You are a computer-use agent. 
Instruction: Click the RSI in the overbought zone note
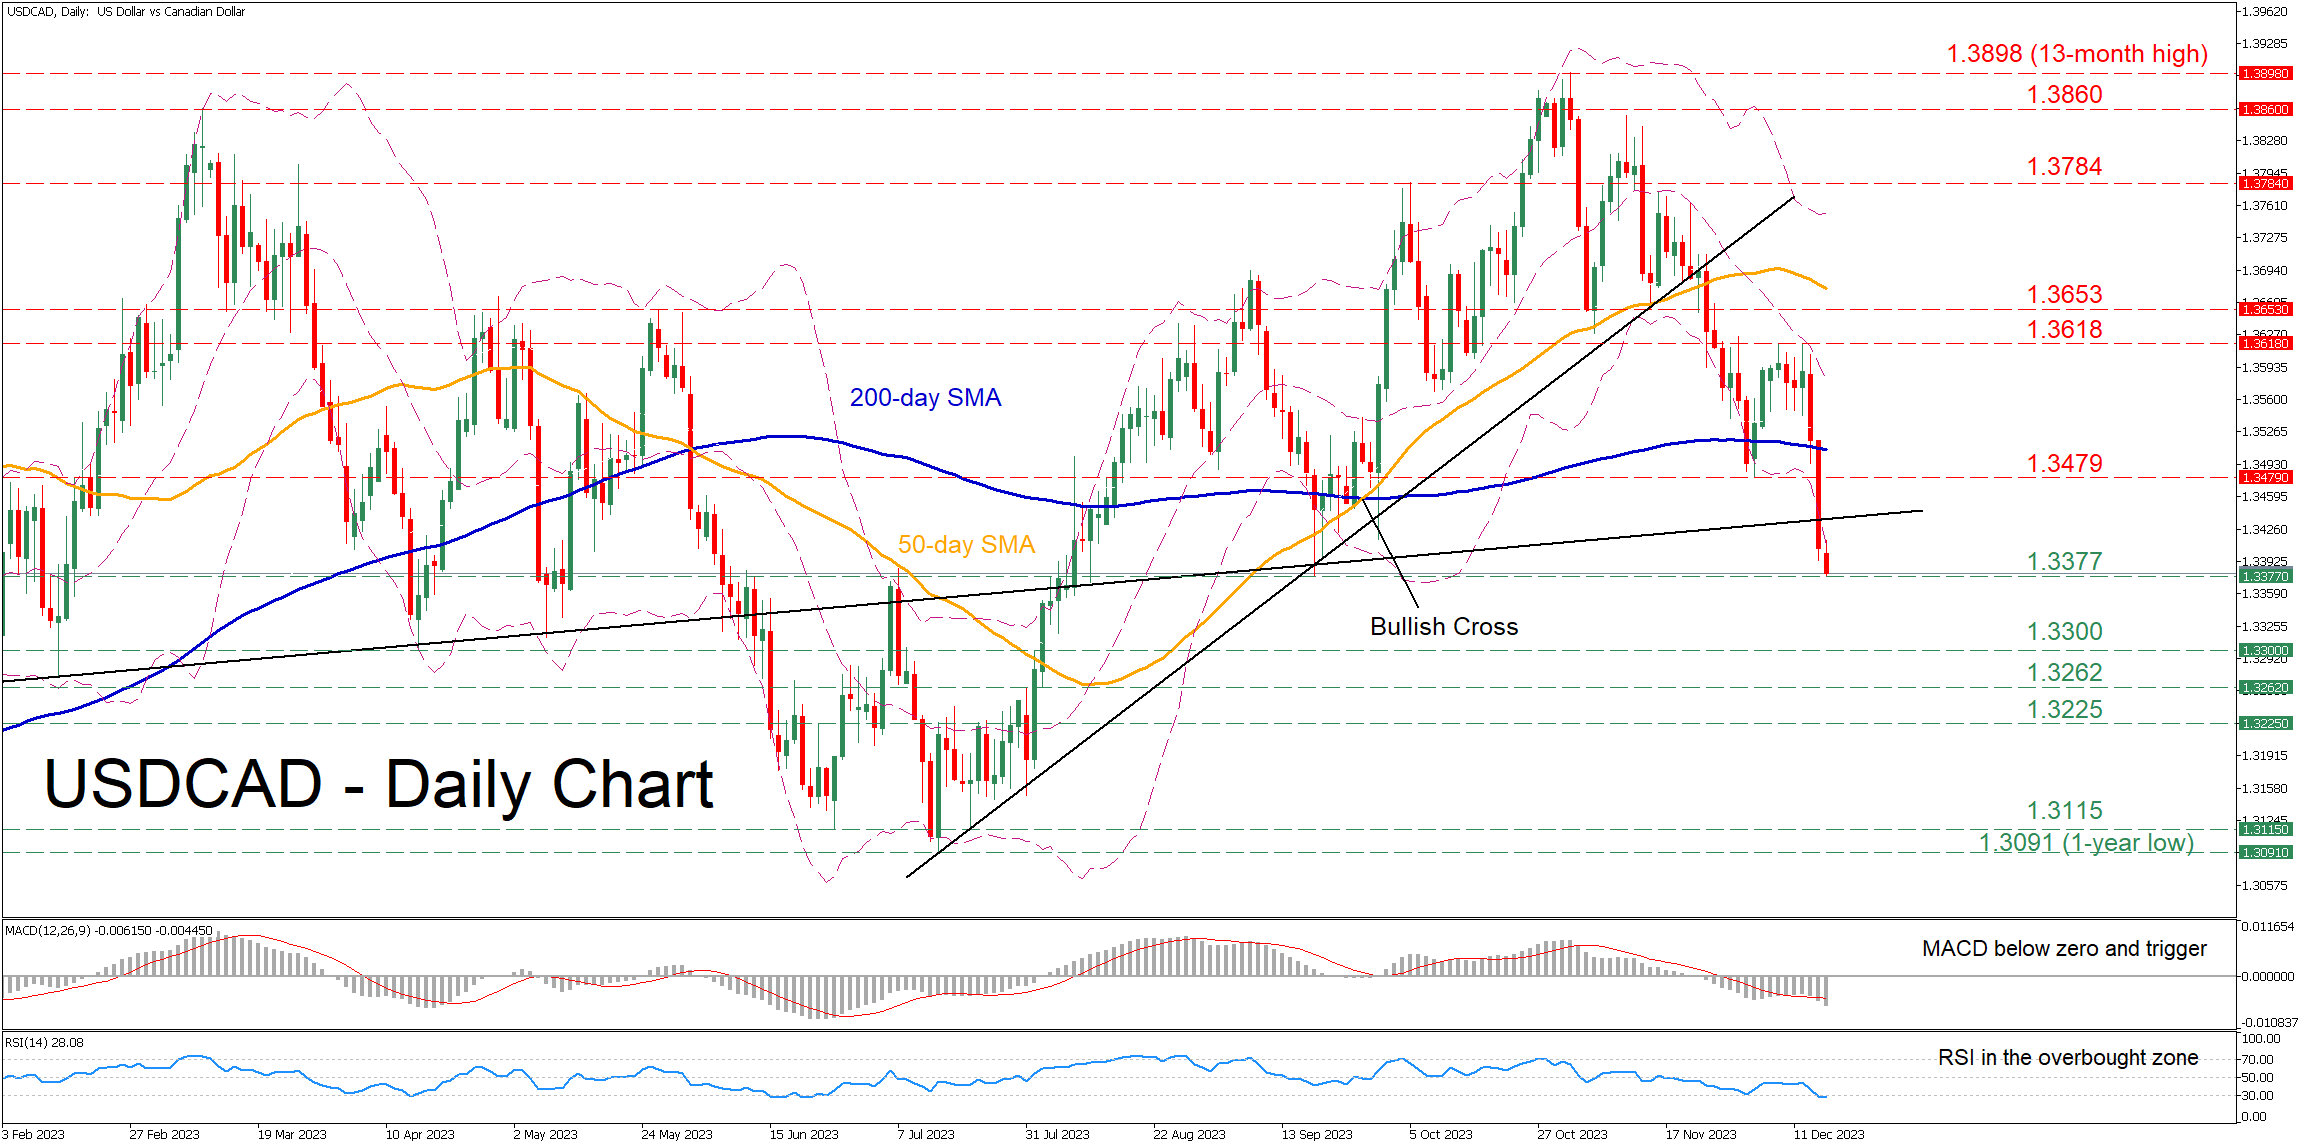click(x=2068, y=1058)
